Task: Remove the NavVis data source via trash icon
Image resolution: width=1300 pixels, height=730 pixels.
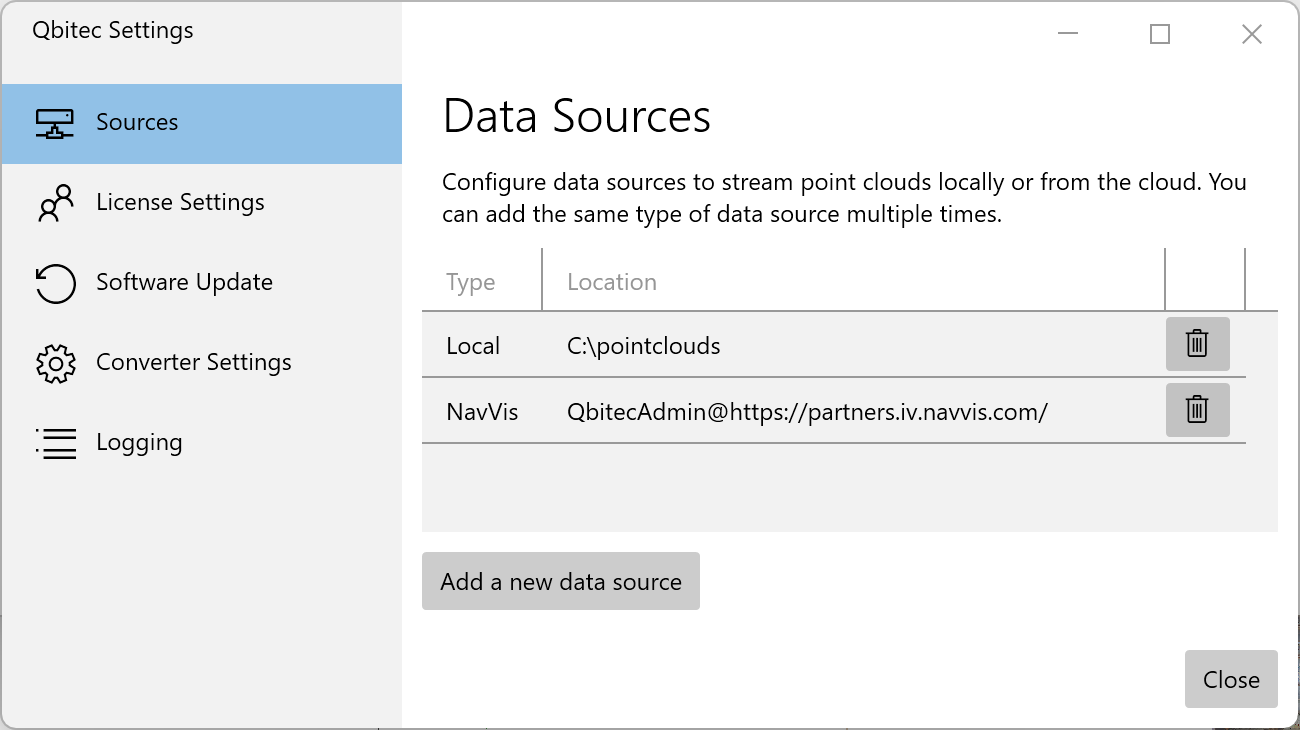Action: tap(1197, 410)
